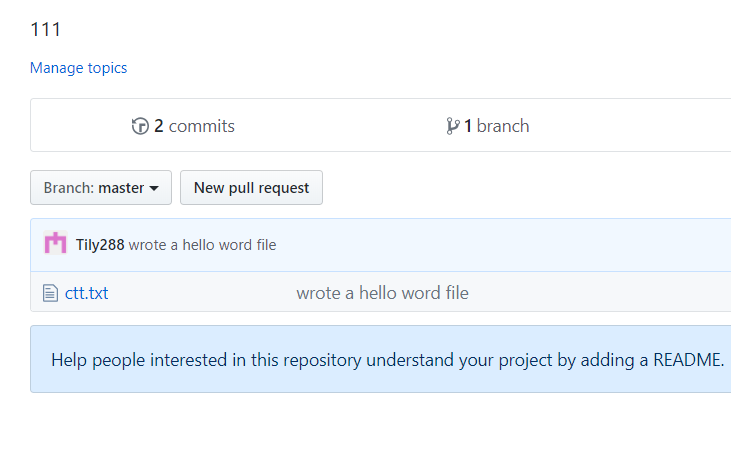Viewport: 731px width, 449px height.
Task: Click the 111 repository description text
Action: (46, 30)
